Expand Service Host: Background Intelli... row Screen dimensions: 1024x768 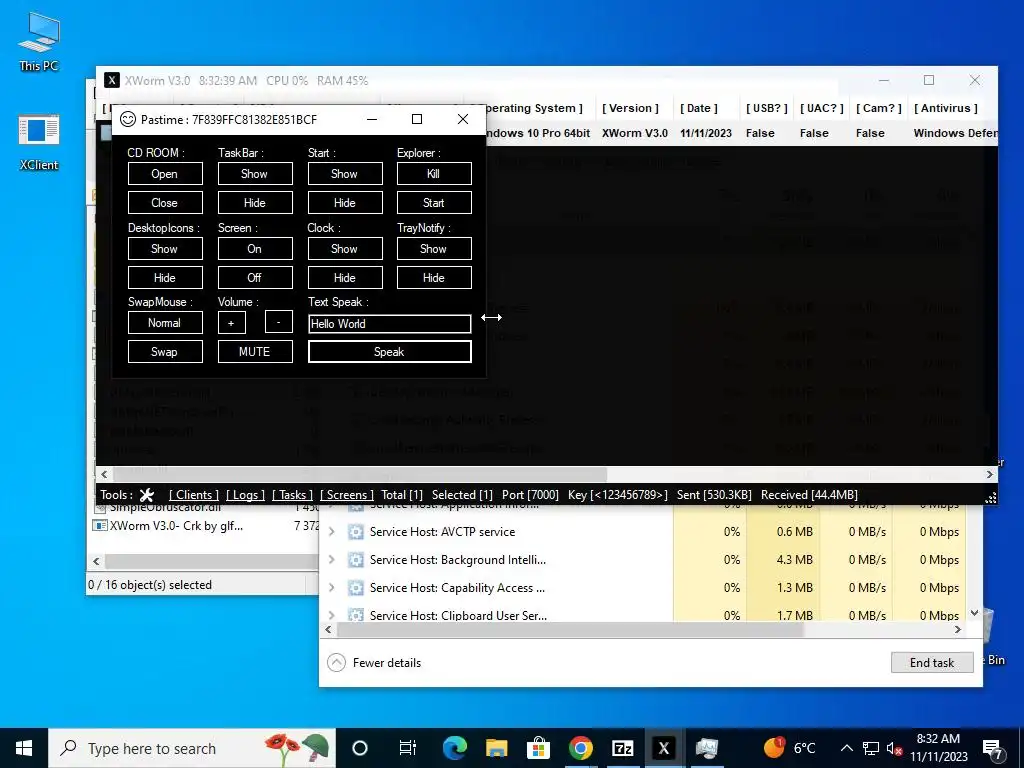click(x=332, y=560)
